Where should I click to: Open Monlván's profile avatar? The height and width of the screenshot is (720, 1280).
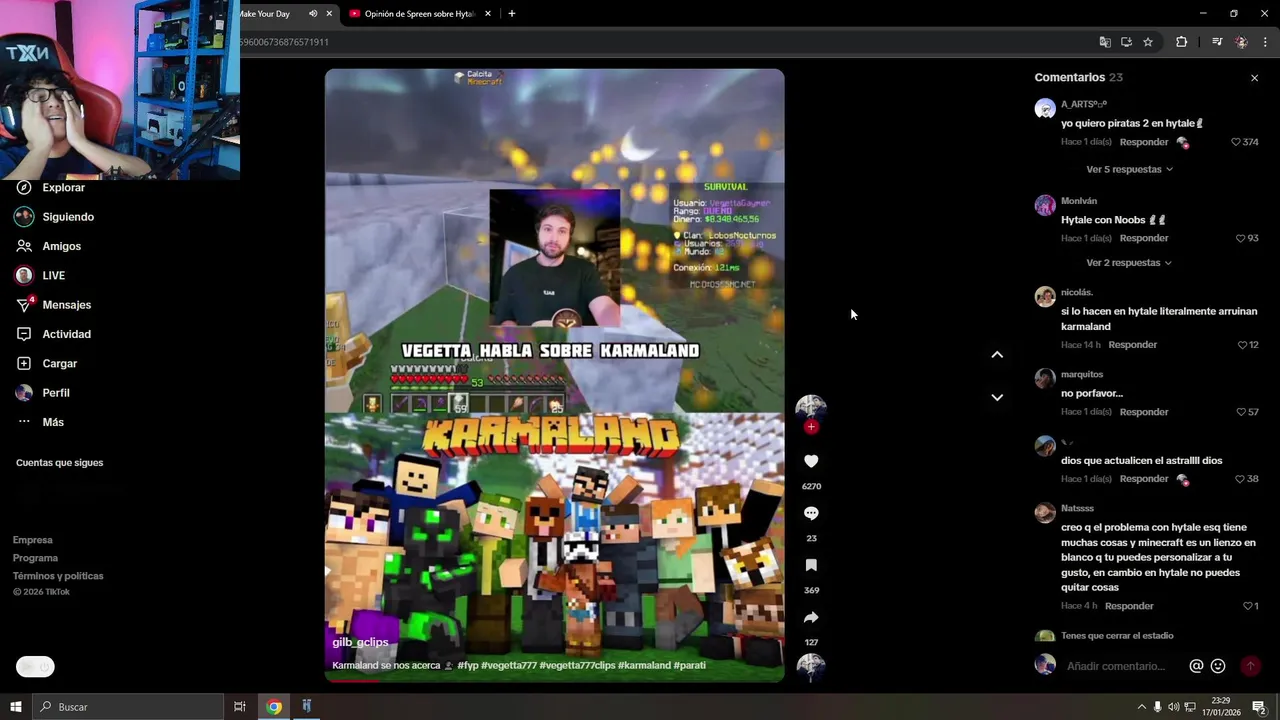1045,206
